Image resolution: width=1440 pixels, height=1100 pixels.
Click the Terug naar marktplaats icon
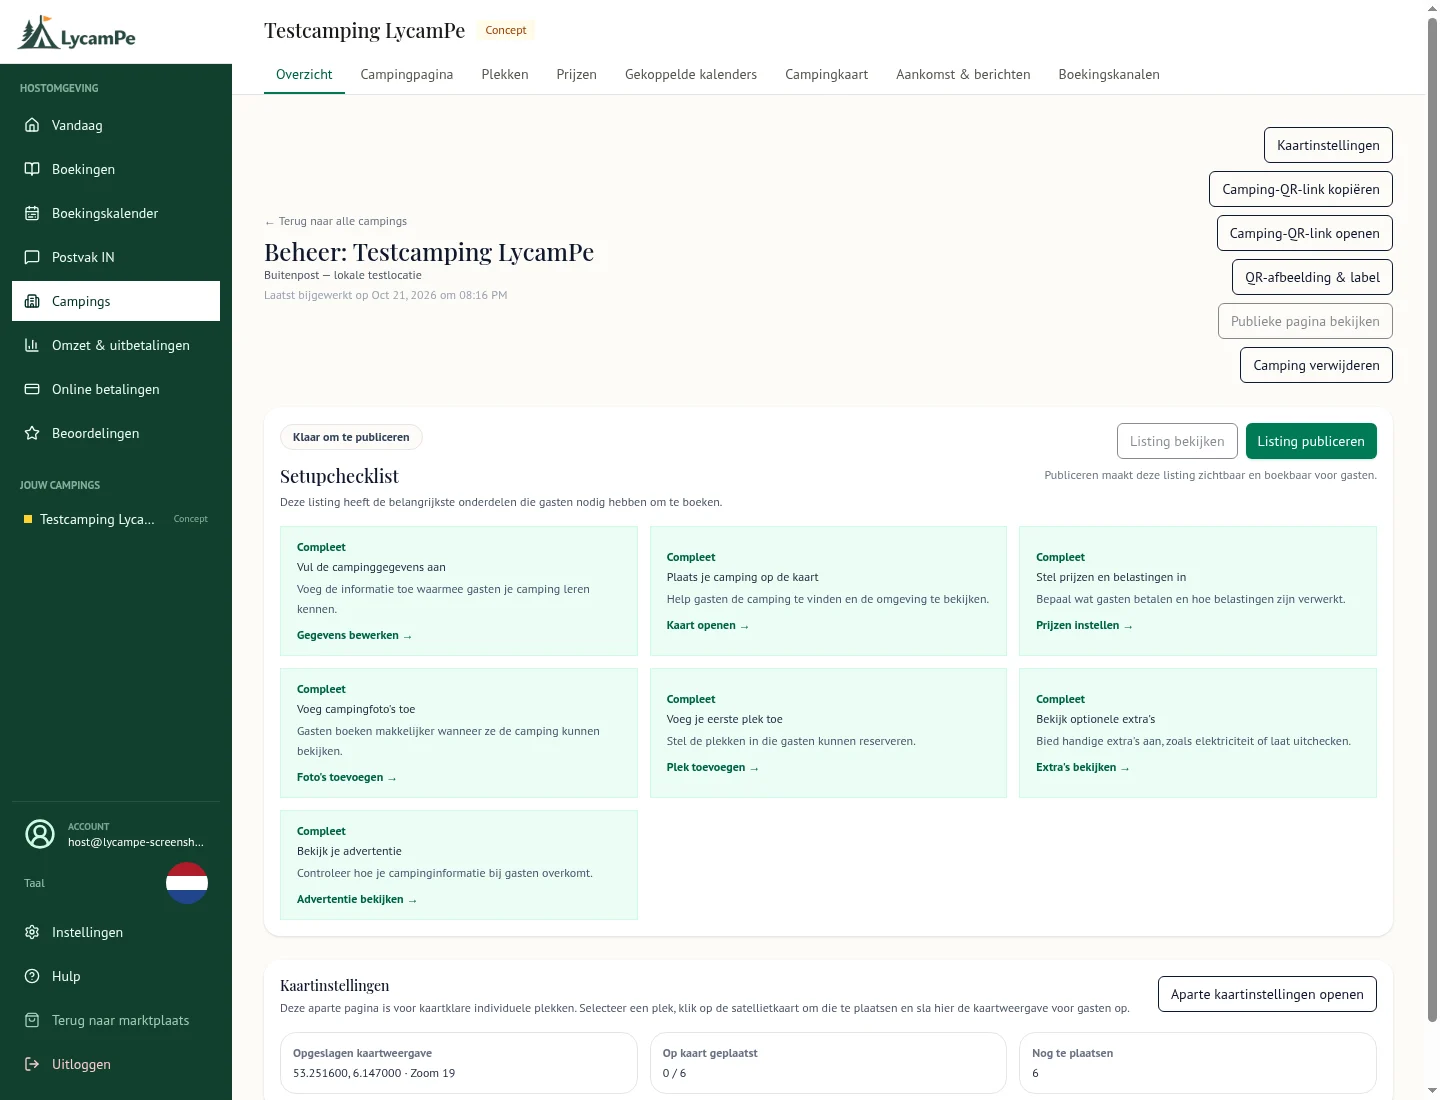tap(32, 1020)
